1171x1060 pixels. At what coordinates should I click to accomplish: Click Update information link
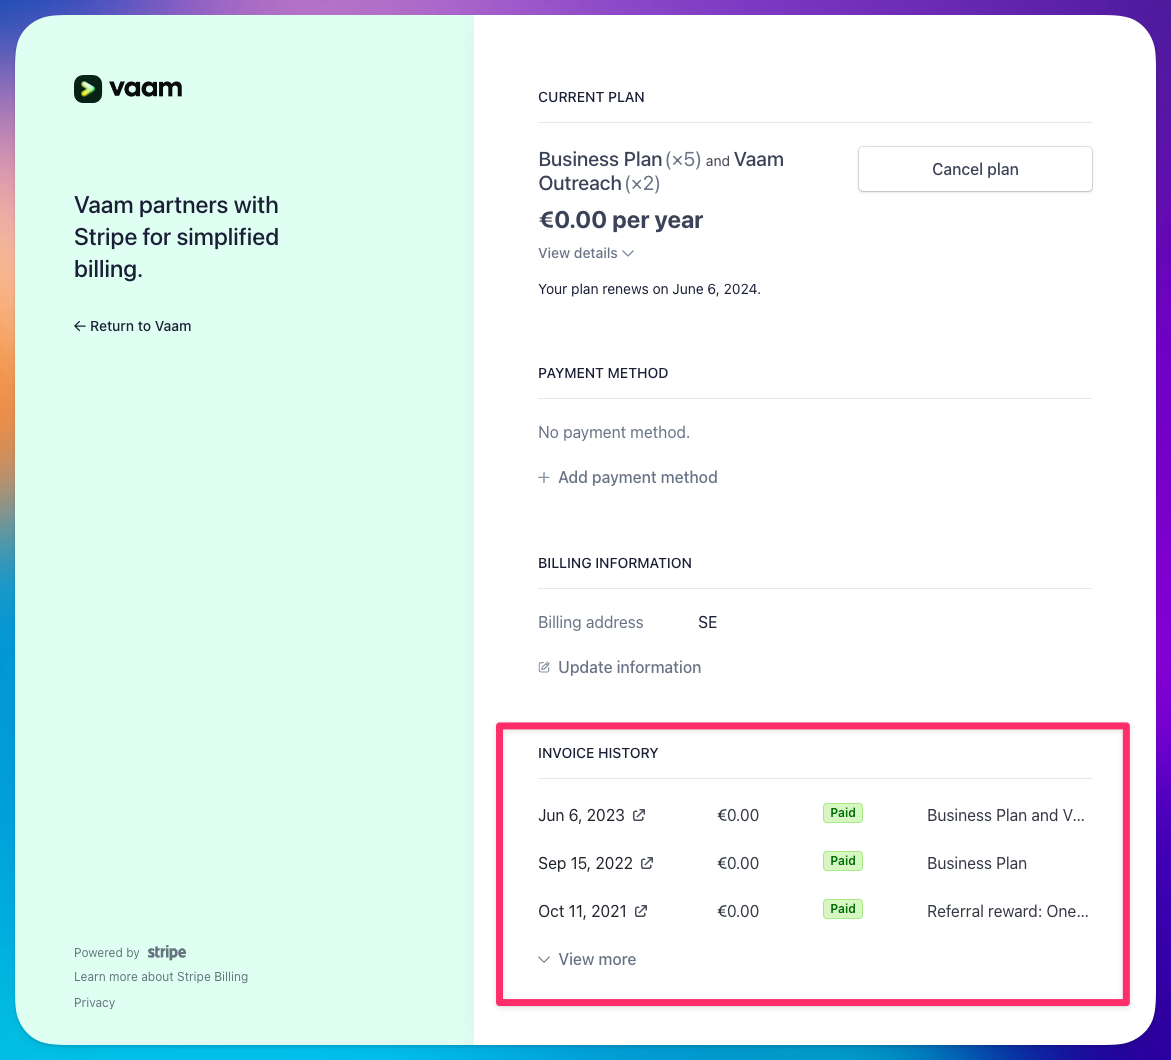pyautogui.click(x=619, y=667)
